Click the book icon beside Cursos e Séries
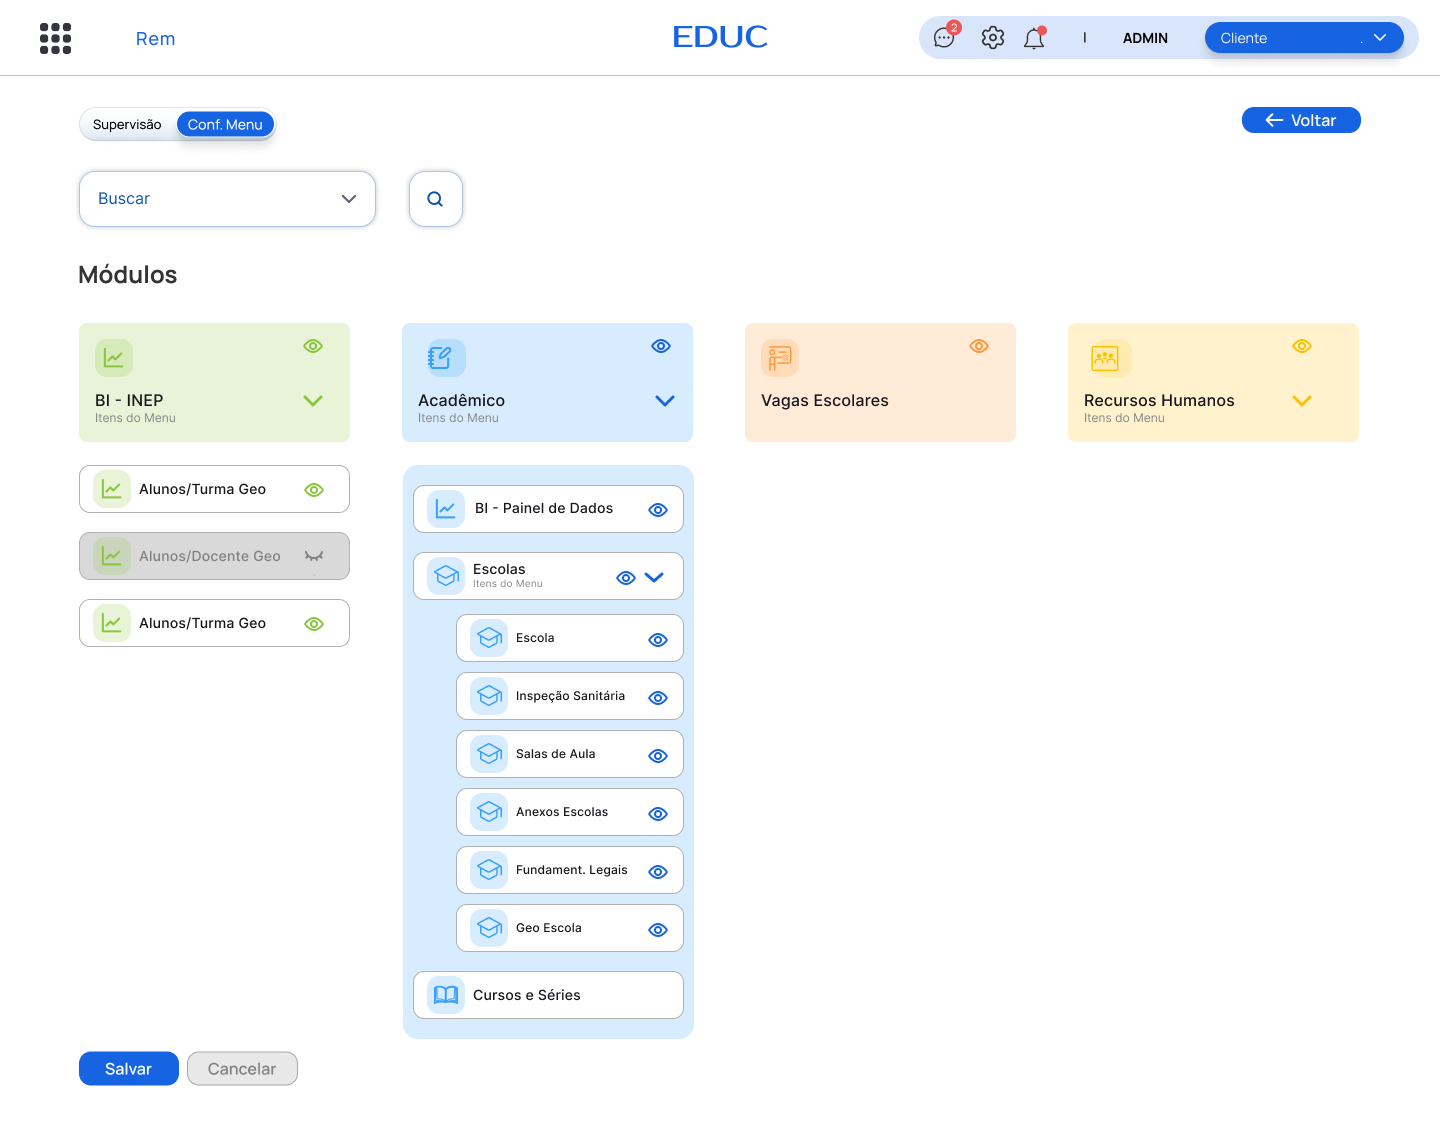 click(445, 994)
